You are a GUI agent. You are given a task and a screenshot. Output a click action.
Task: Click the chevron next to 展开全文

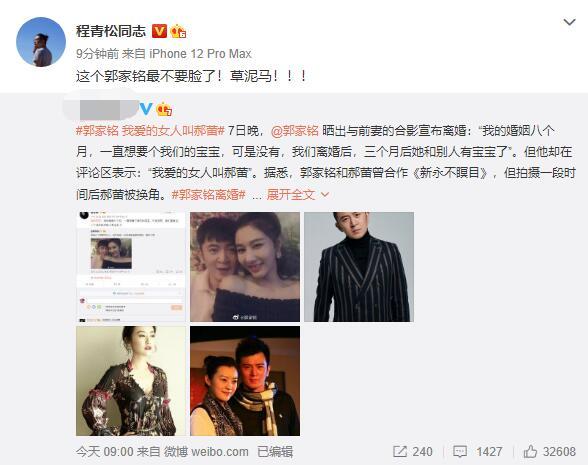coord(325,195)
